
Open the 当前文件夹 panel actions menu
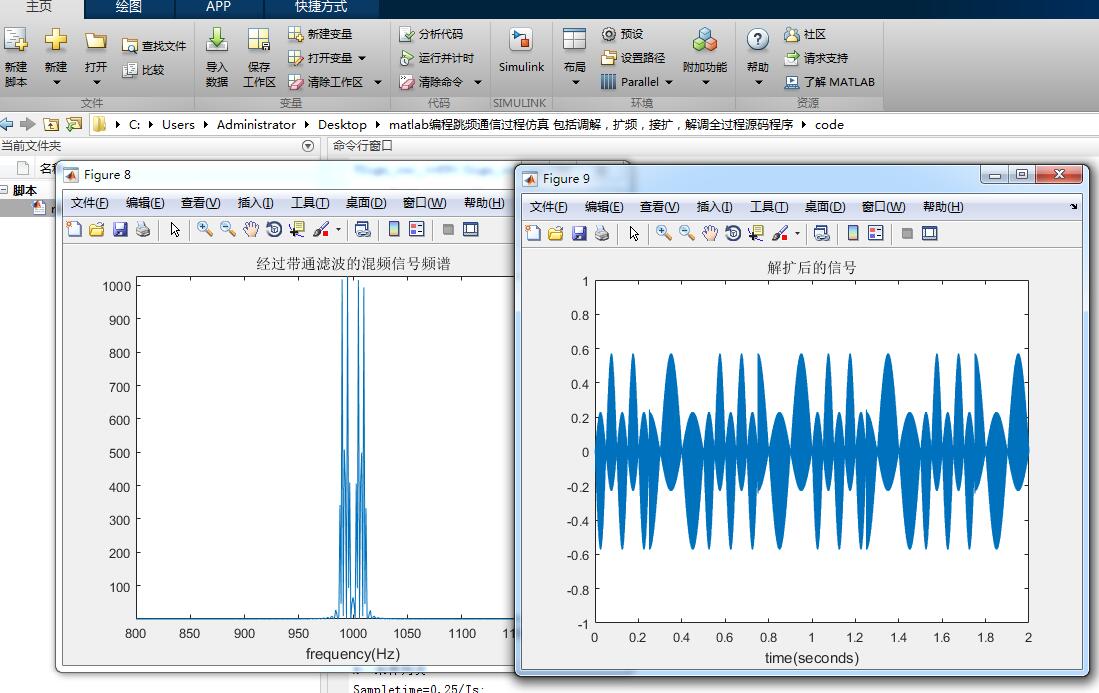click(308, 146)
